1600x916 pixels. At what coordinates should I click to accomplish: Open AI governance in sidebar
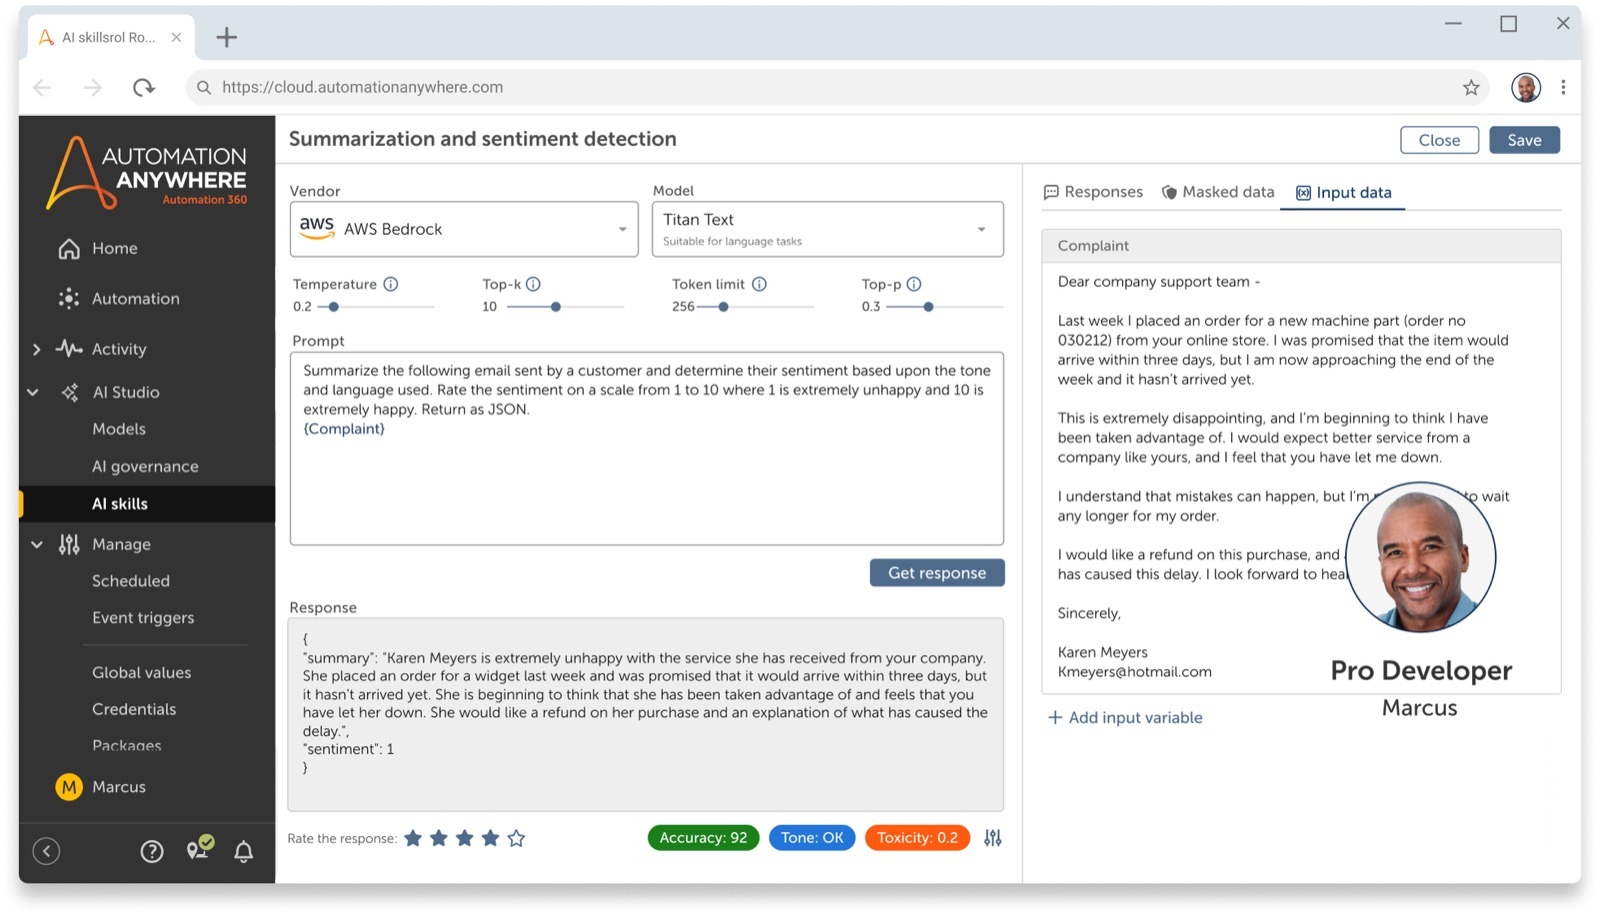(145, 467)
